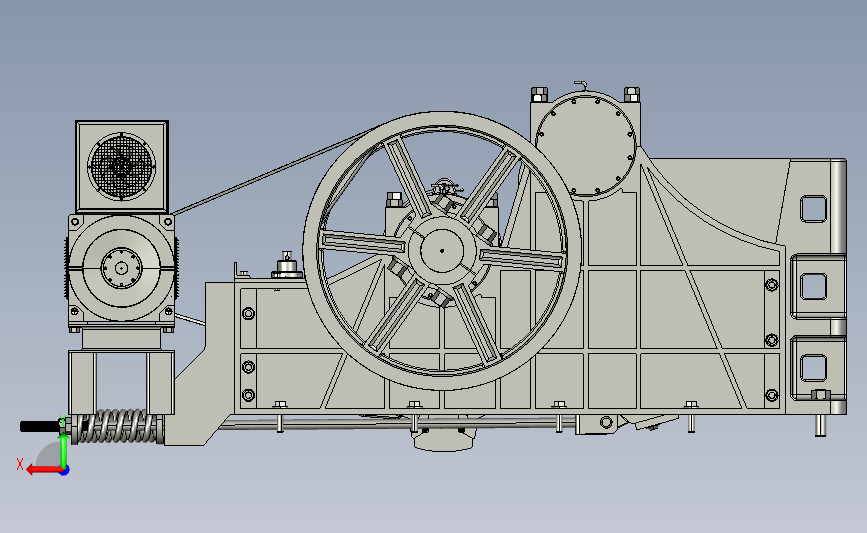
Task: Select the round bolted bearing cover at top
Action: (x=586, y=144)
